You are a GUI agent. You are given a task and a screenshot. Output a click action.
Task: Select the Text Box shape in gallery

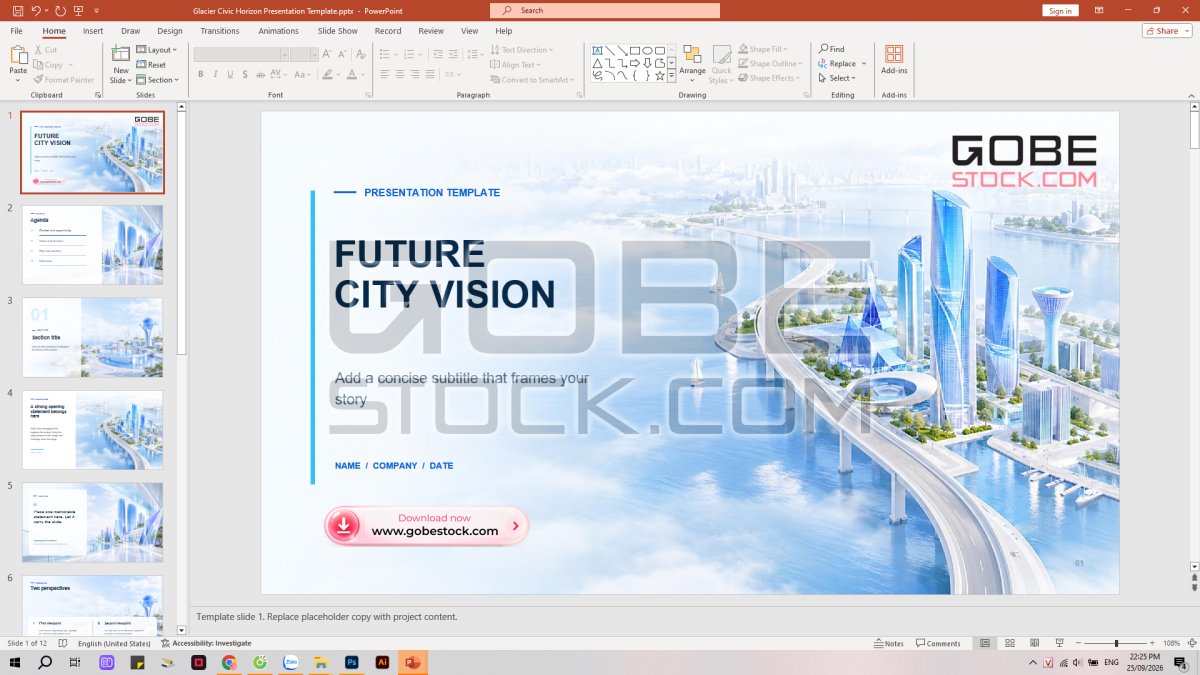[597, 50]
